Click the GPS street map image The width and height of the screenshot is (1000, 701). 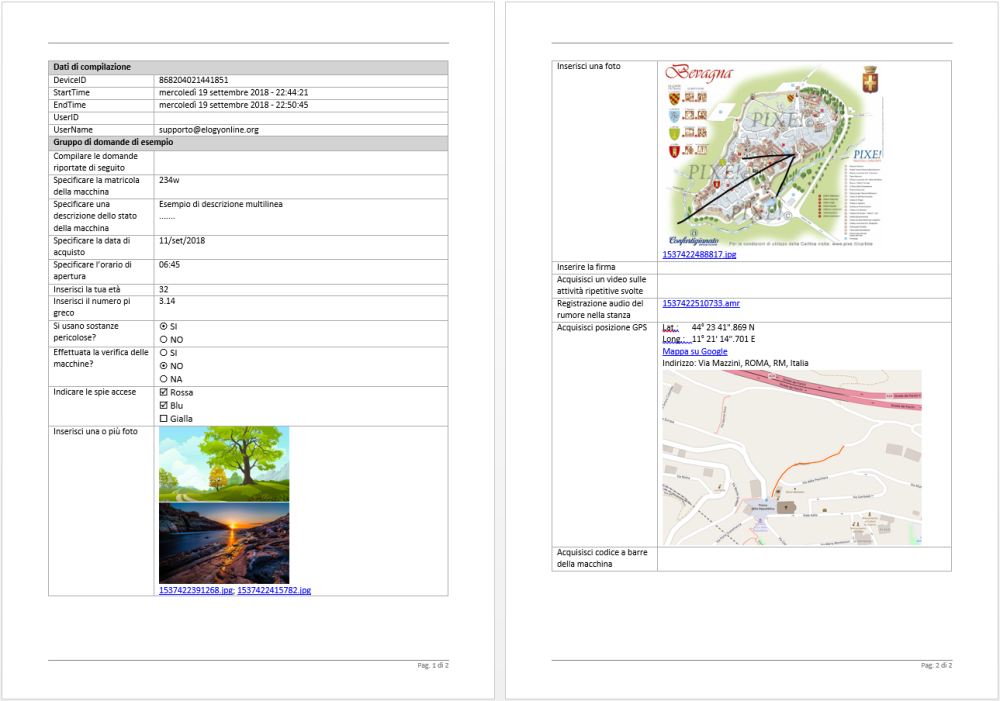pos(792,457)
